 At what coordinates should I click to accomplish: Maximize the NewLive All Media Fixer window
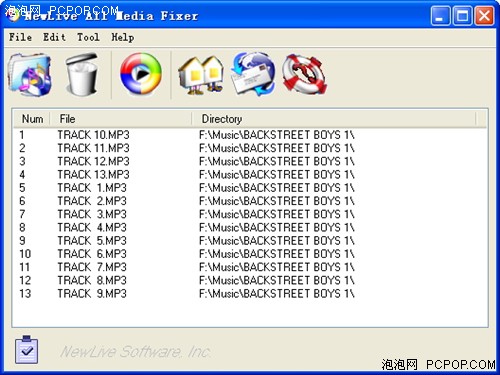[462, 15]
